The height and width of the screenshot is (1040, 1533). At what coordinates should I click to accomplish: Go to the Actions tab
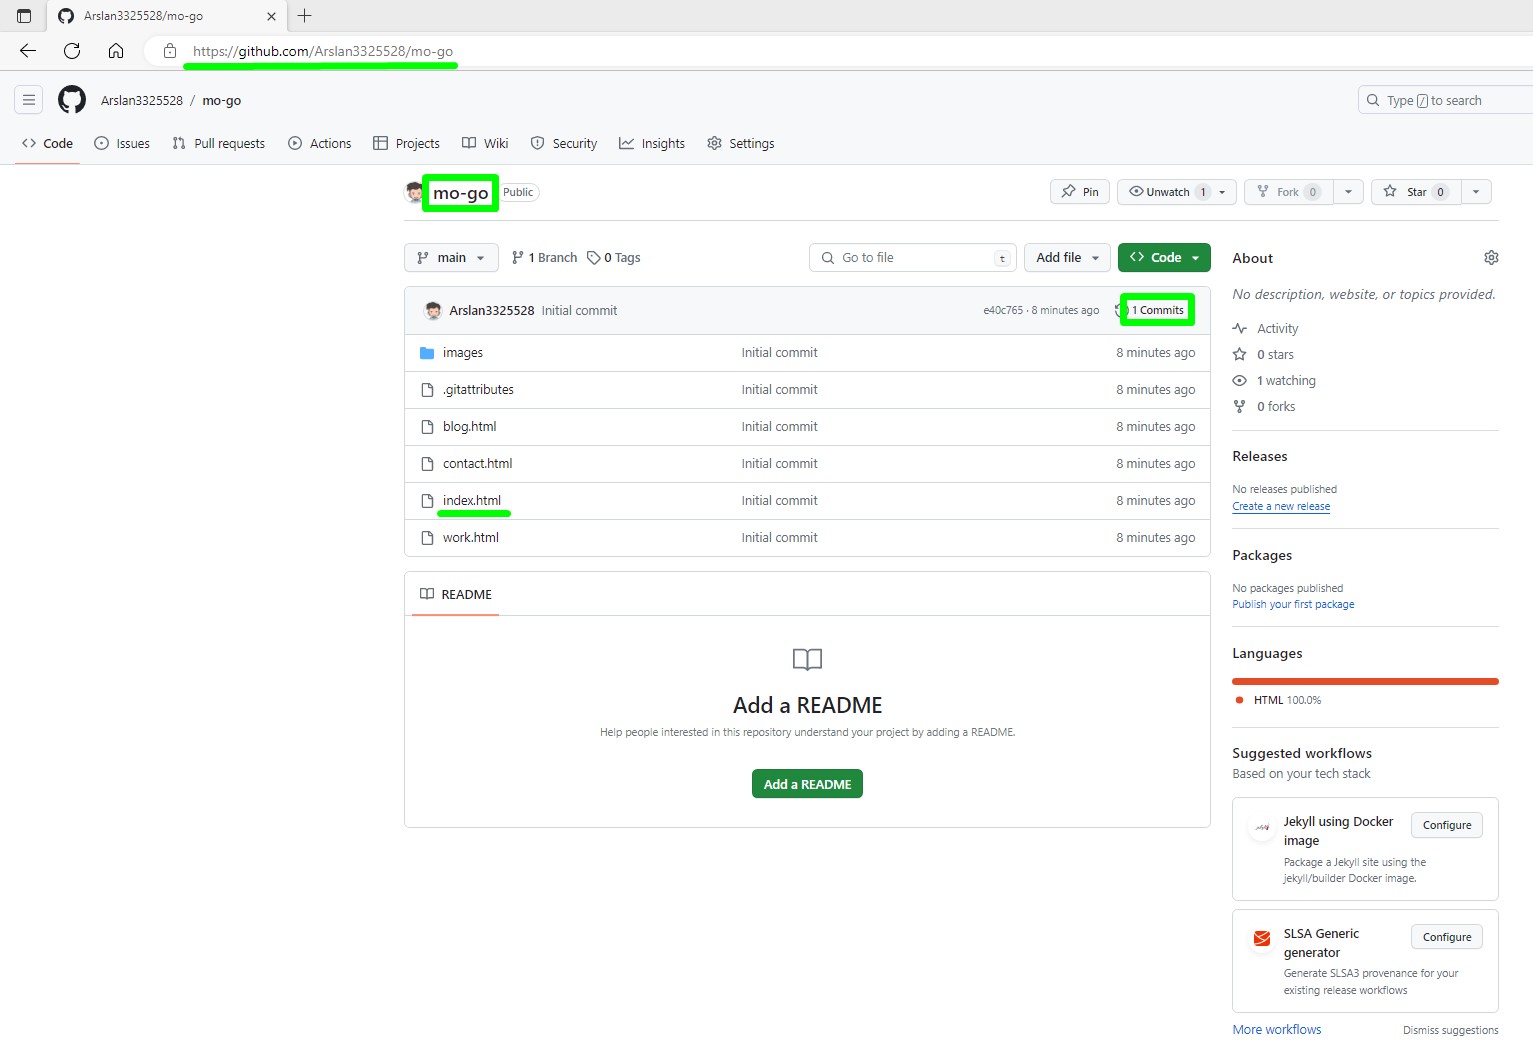pyautogui.click(x=320, y=144)
